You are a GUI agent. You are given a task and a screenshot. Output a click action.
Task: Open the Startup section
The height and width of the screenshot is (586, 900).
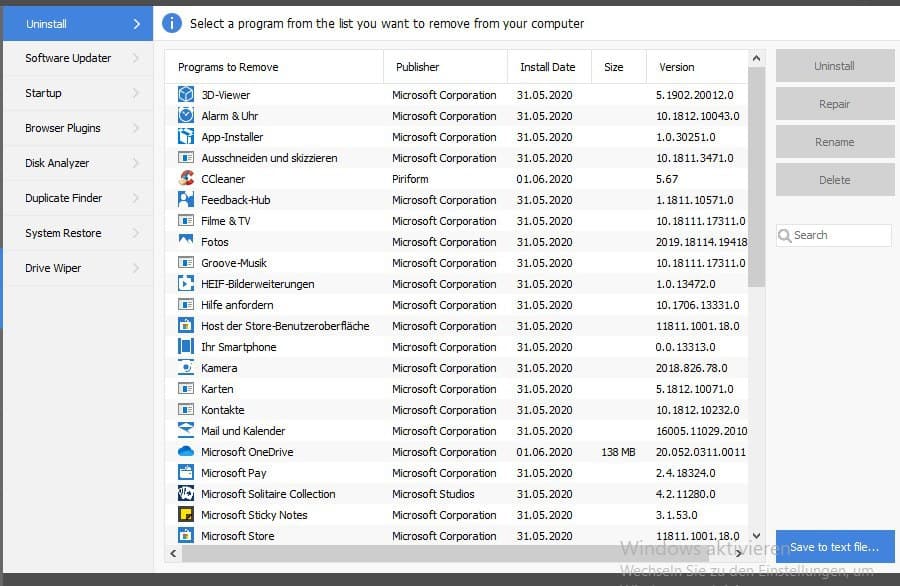click(43, 93)
